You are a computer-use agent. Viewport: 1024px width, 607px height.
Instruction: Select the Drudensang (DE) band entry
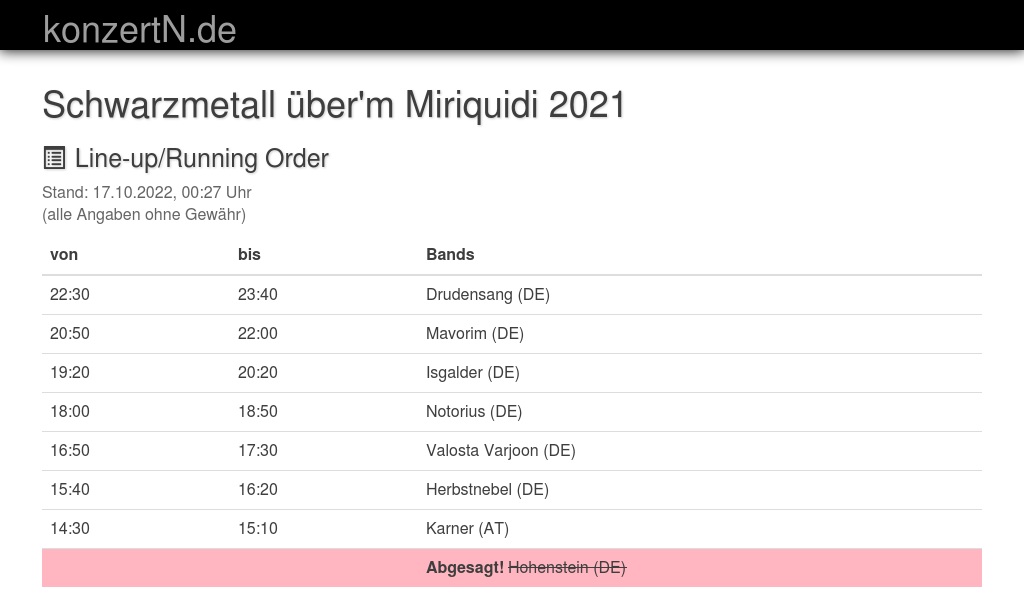(x=488, y=294)
